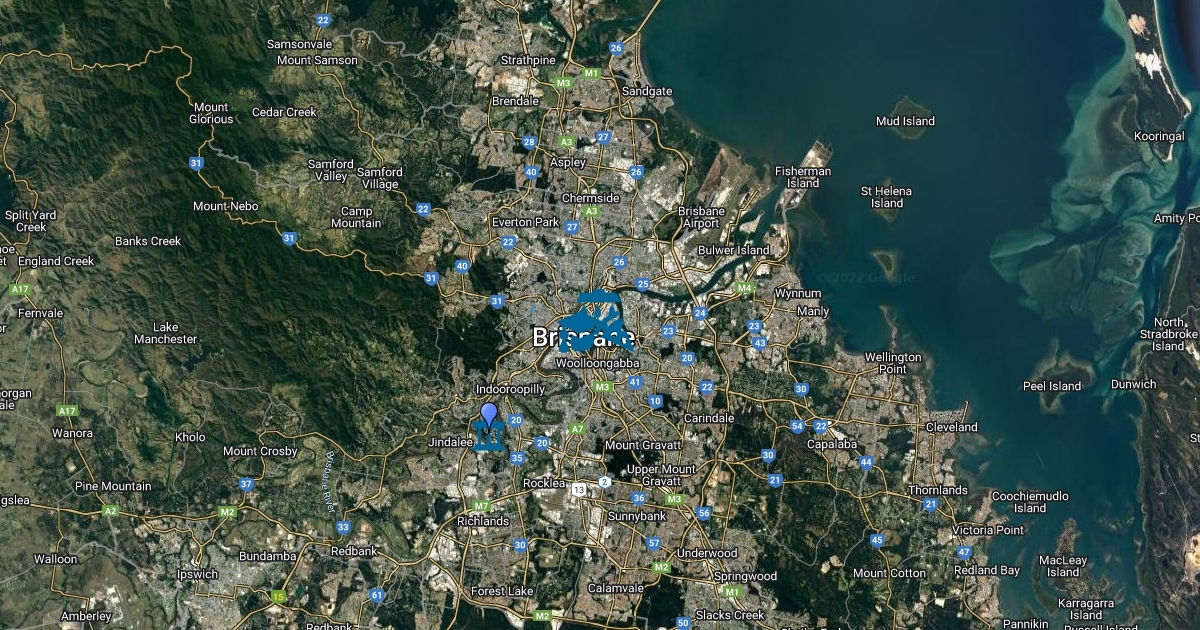This screenshot has width=1200, height=630.
Task: Click the route 57 shield
Action: click(654, 543)
